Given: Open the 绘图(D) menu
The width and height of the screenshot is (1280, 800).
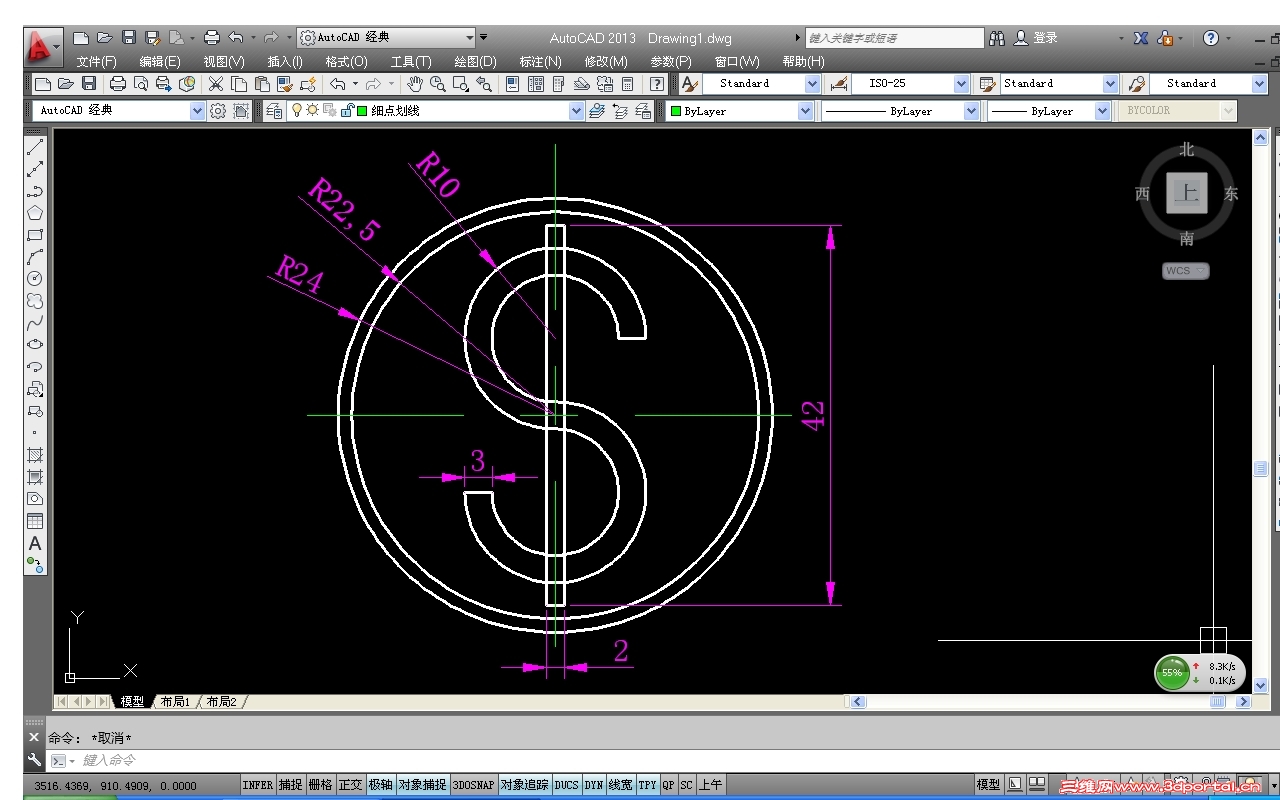Looking at the screenshot, I should pos(475,62).
